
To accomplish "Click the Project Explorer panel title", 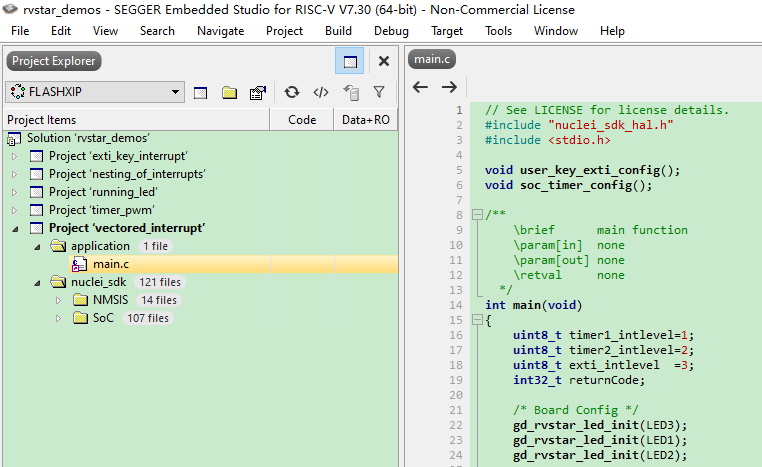I will point(53,61).
